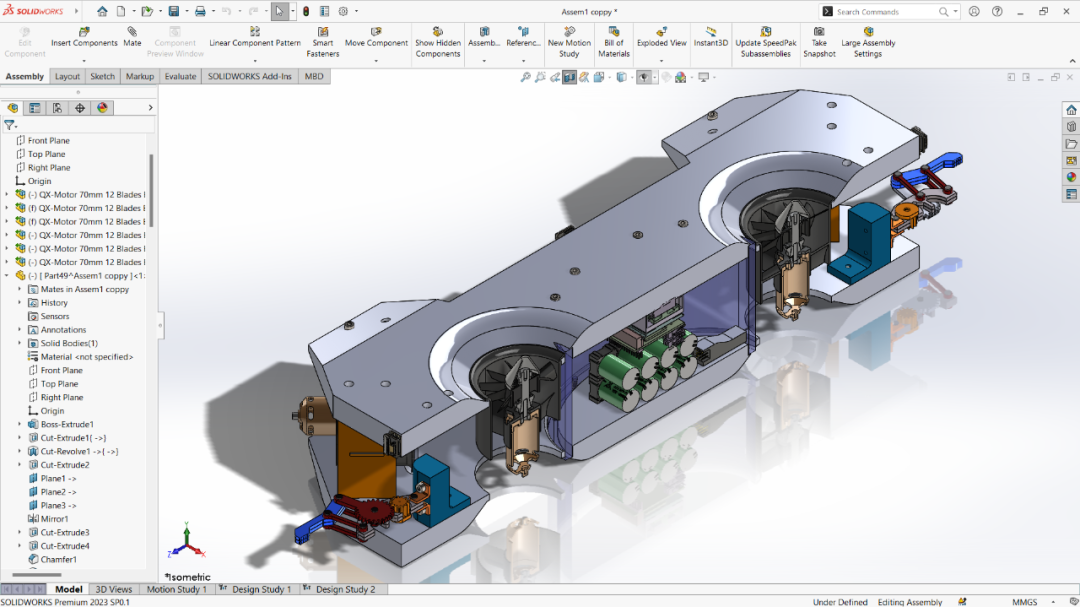Toggle the Section View icon in view toolbar
Image resolution: width=1080 pixels, height=607 pixels.
point(569,77)
